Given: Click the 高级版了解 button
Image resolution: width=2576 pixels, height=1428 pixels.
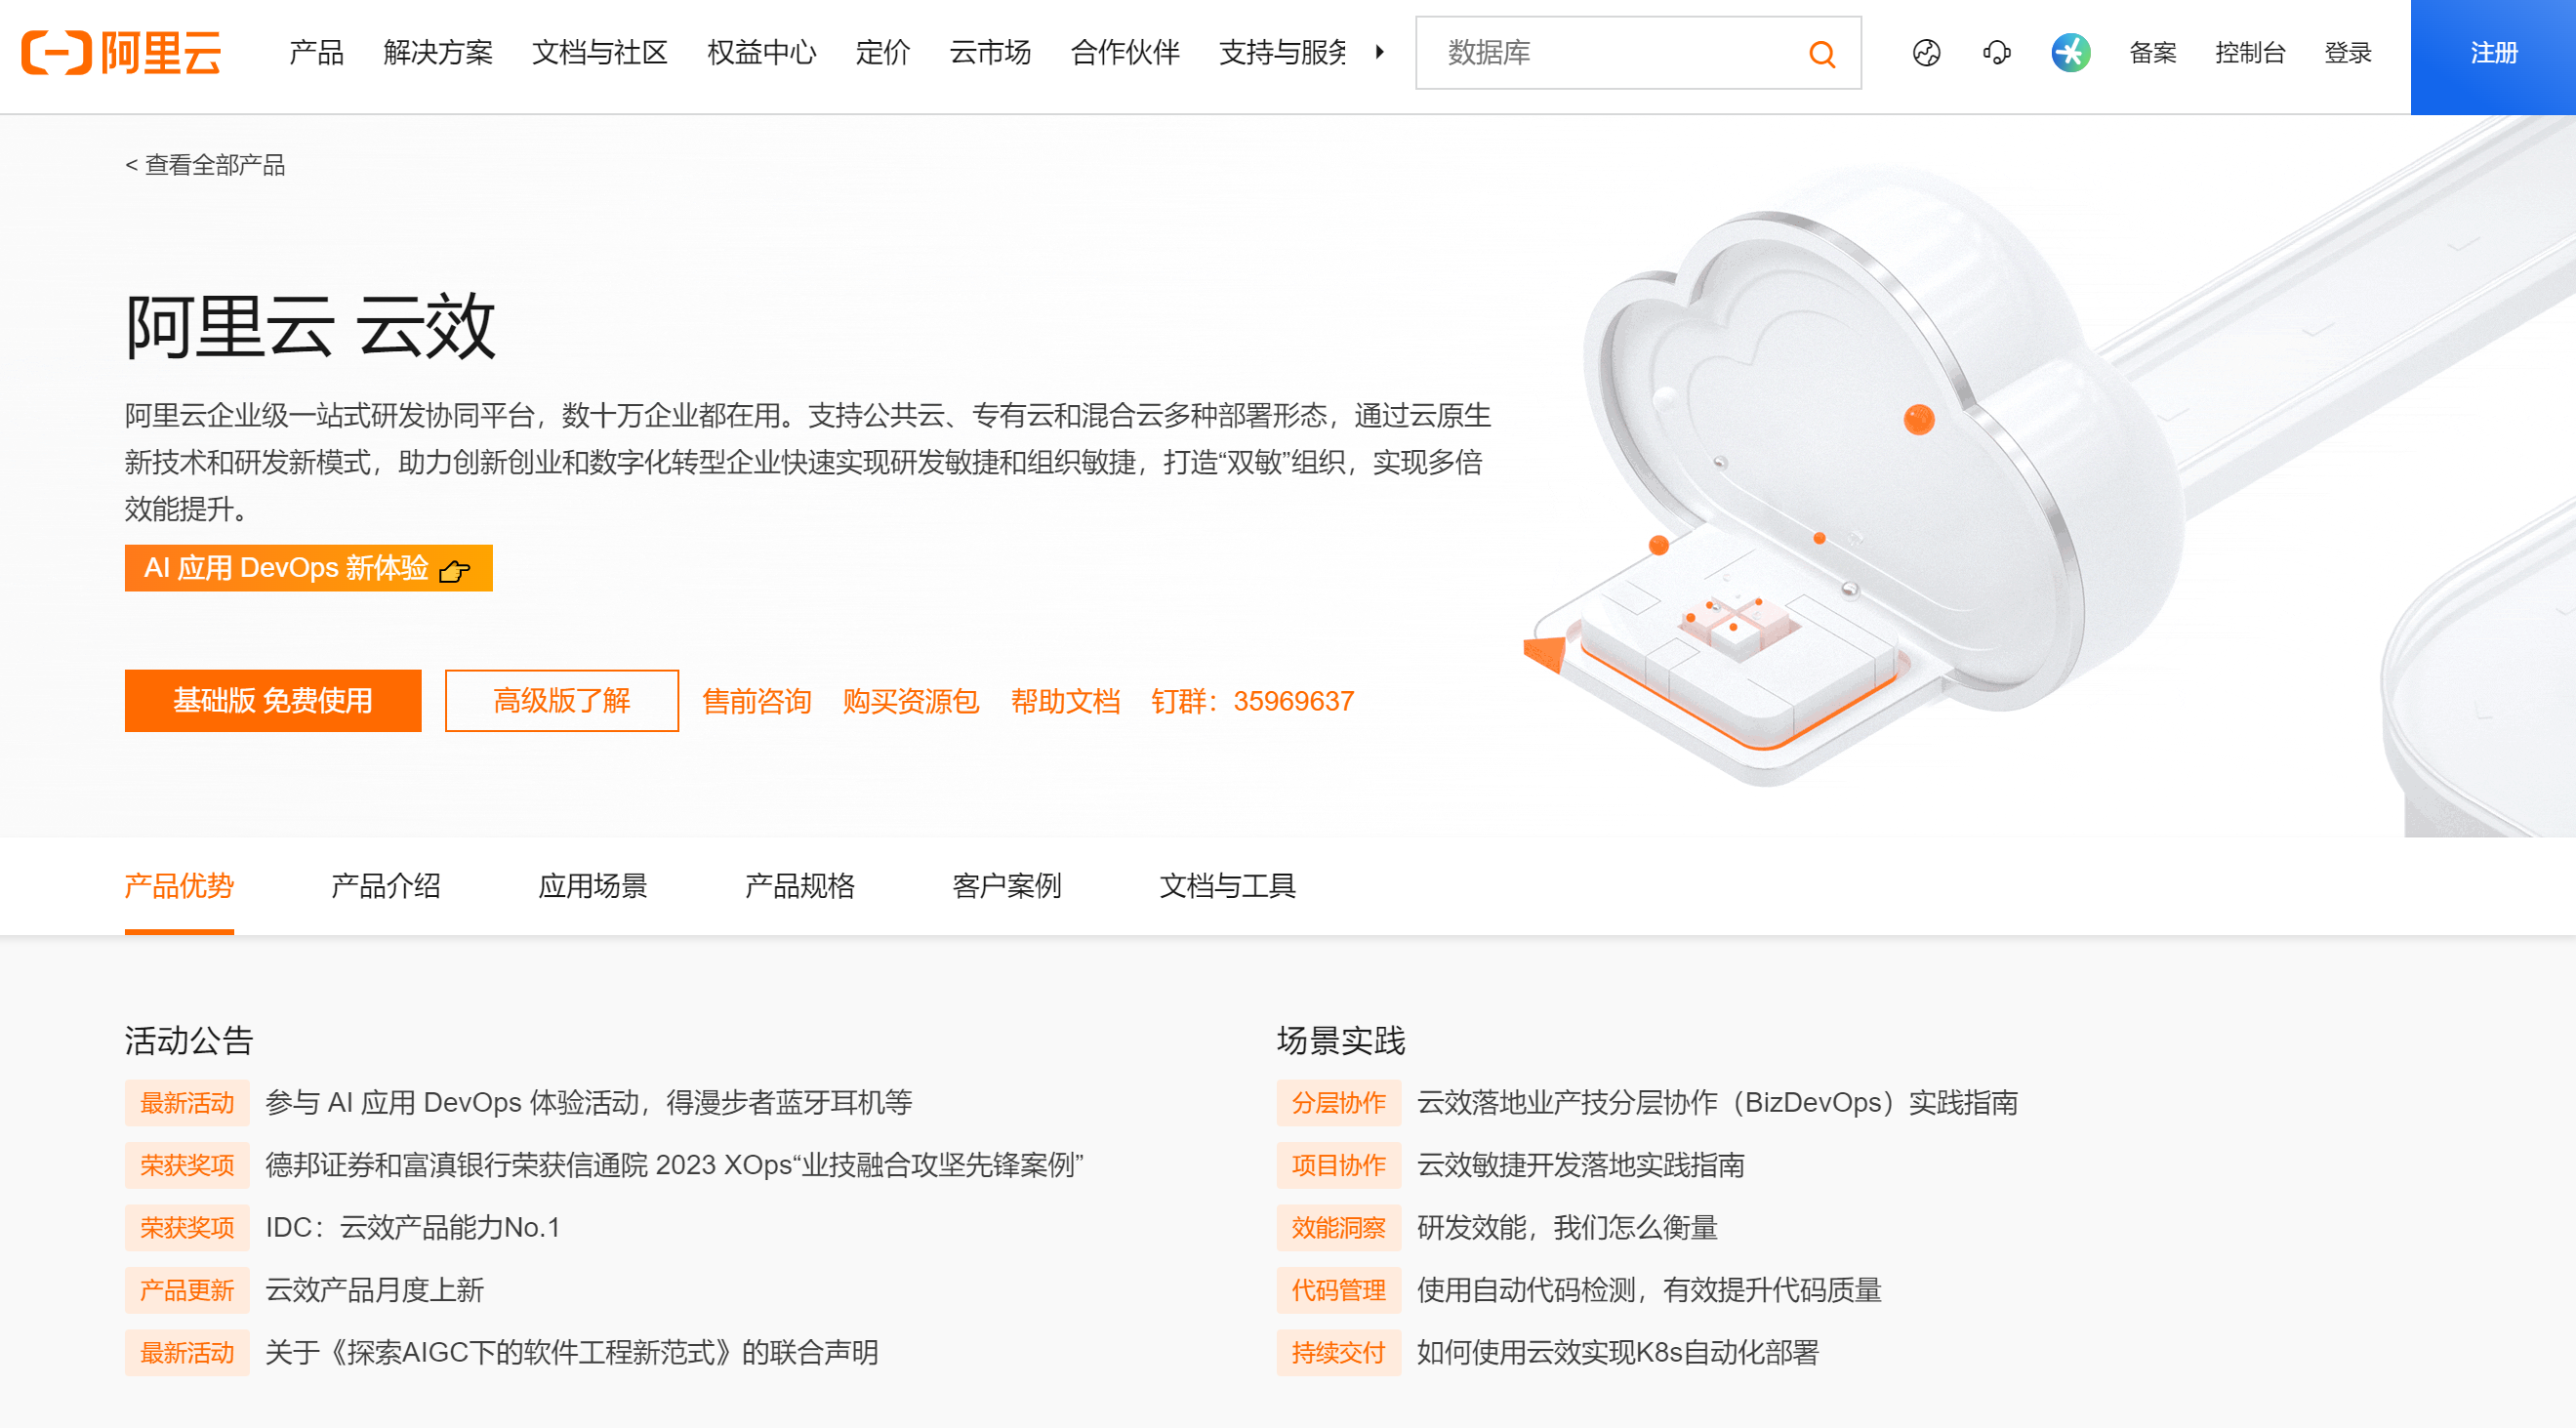Looking at the screenshot, I should (x=562, y=700).
